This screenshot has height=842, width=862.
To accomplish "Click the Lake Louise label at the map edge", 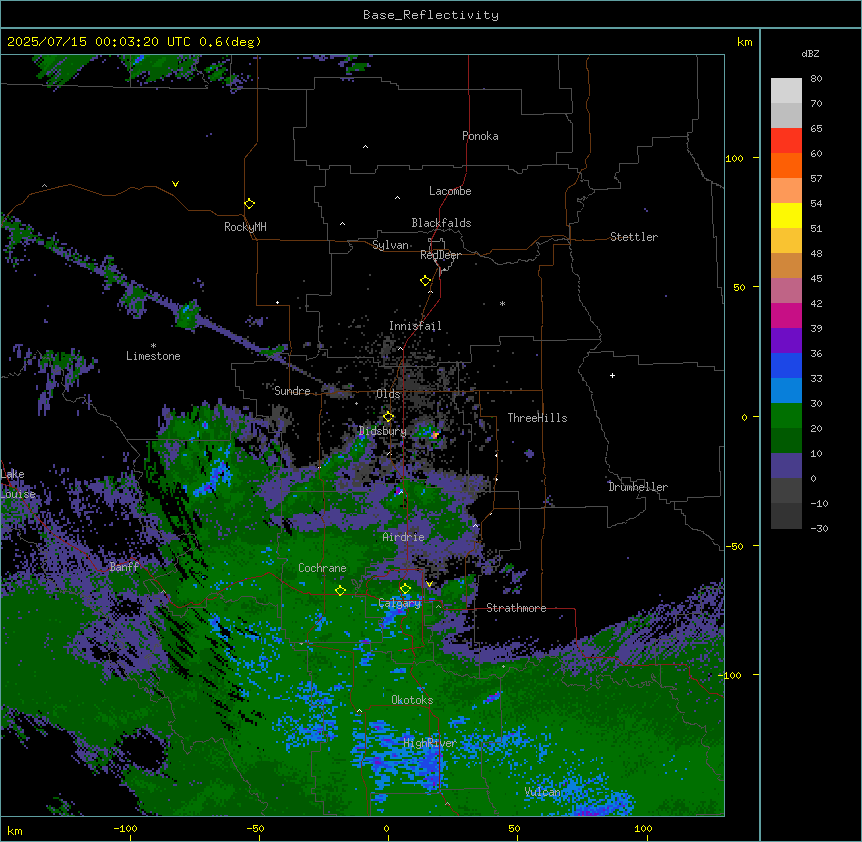I will click(x=18, y=484).
